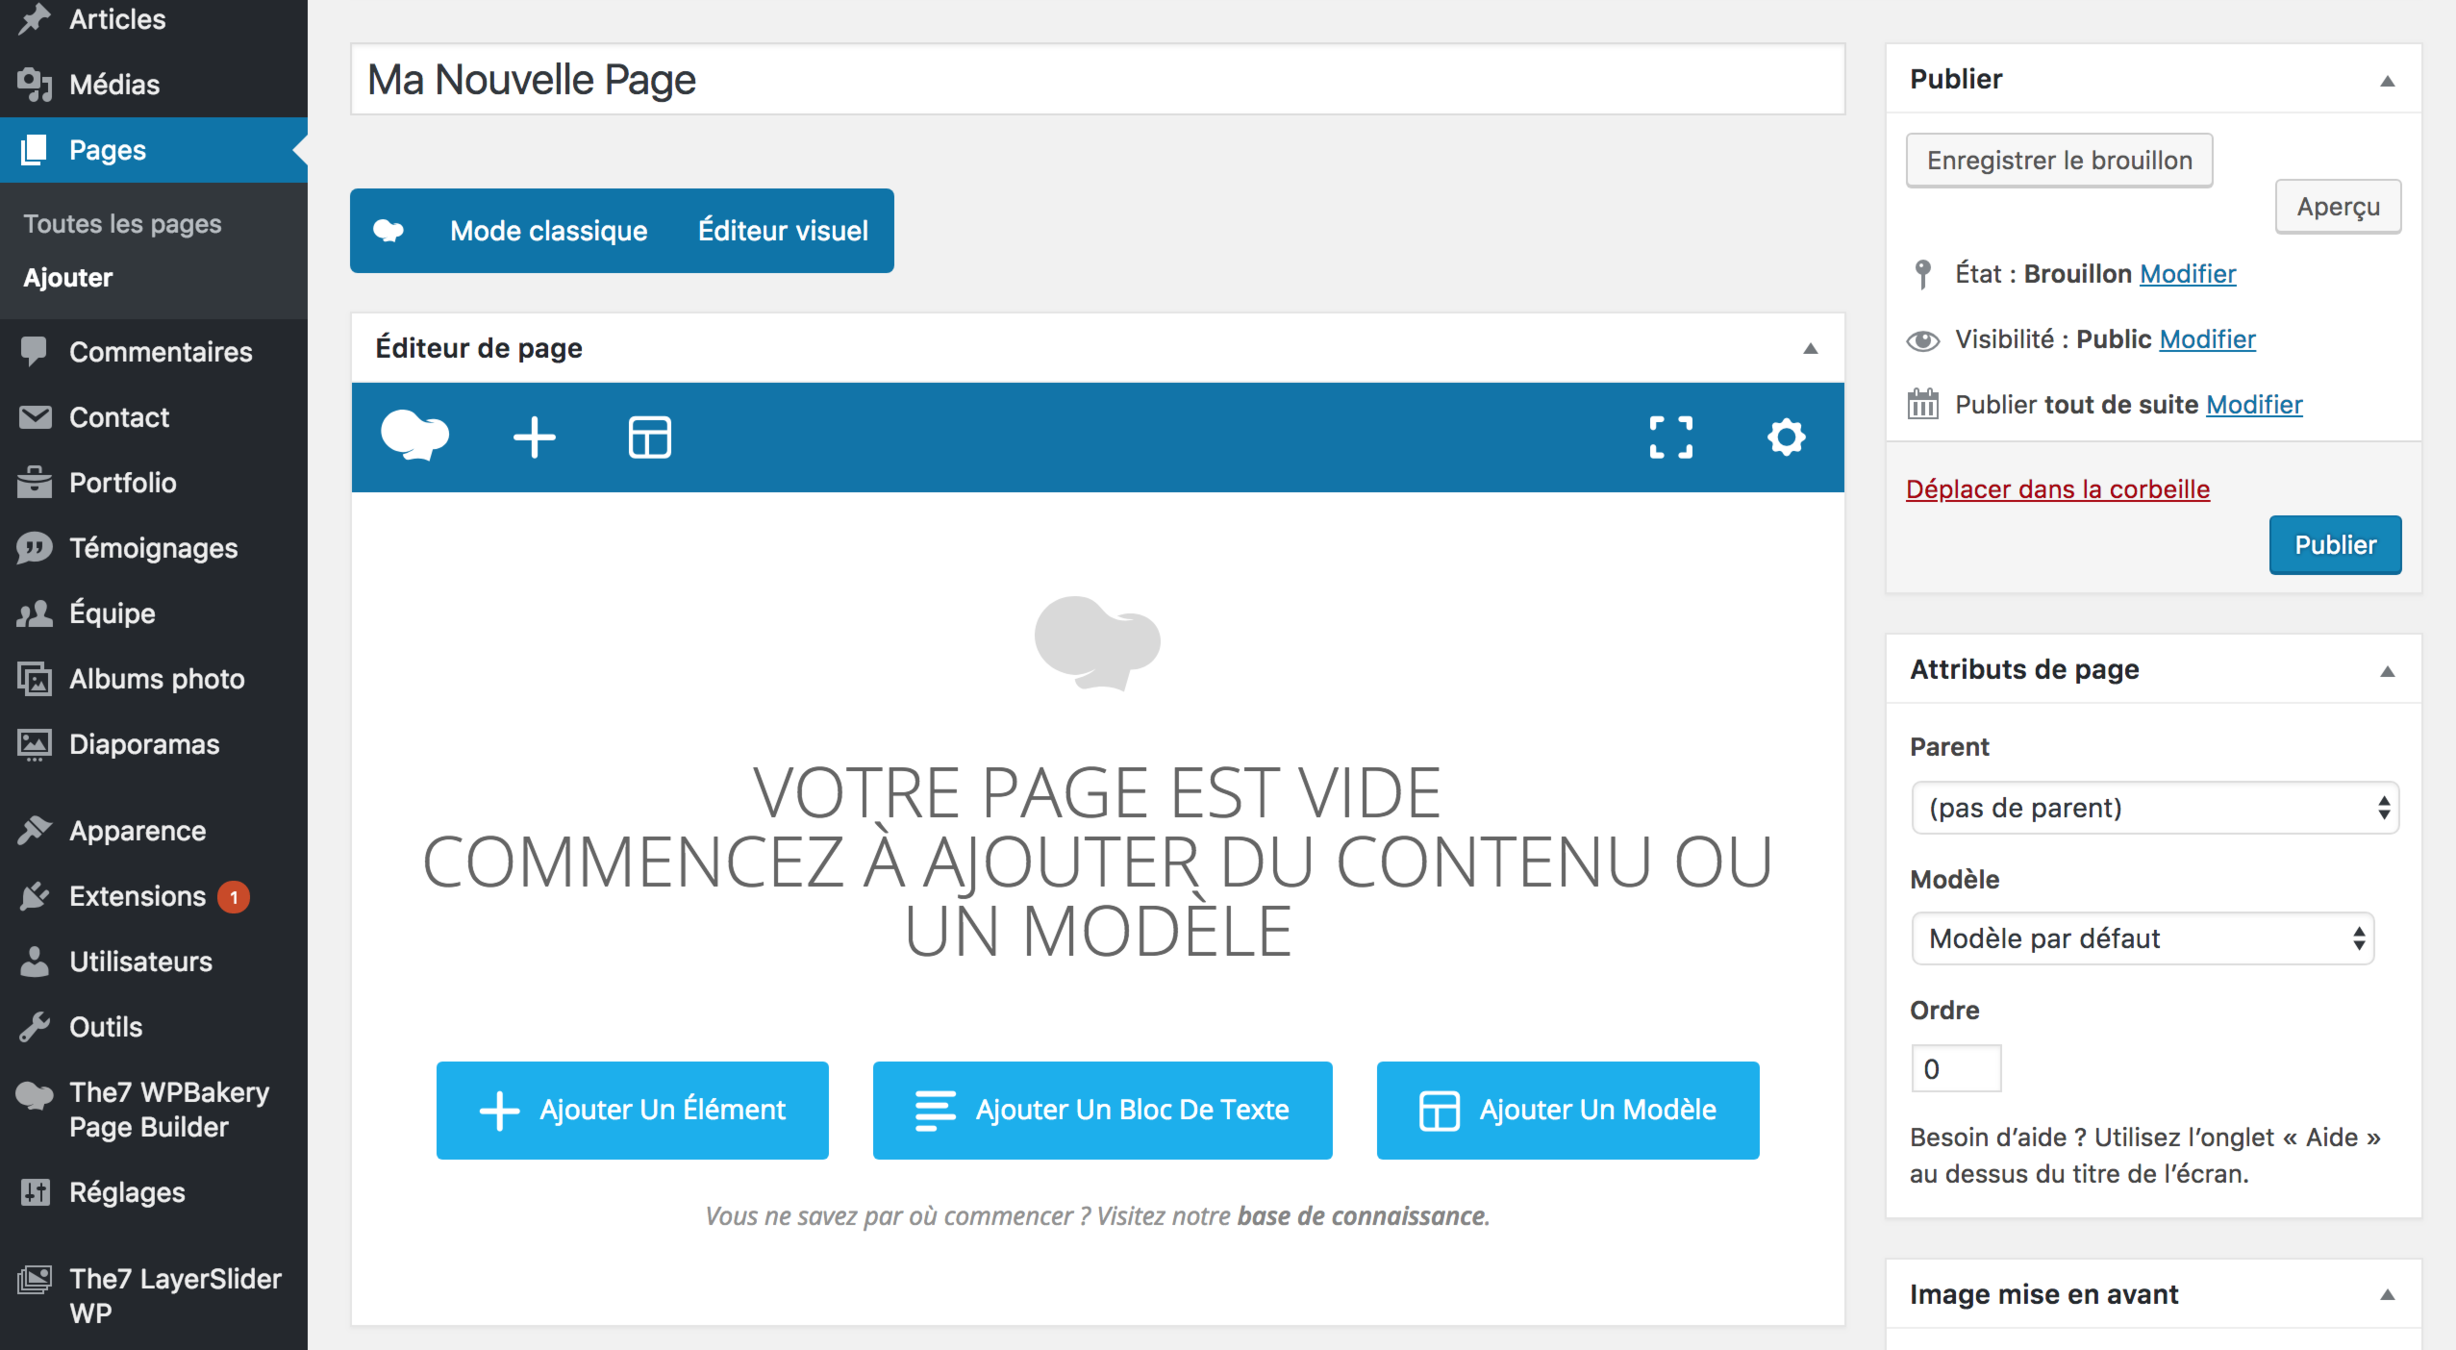2456x1350 pixels.
Task: Open The7 WPBakery Page Builder menu
Action: coord(168,1109)
